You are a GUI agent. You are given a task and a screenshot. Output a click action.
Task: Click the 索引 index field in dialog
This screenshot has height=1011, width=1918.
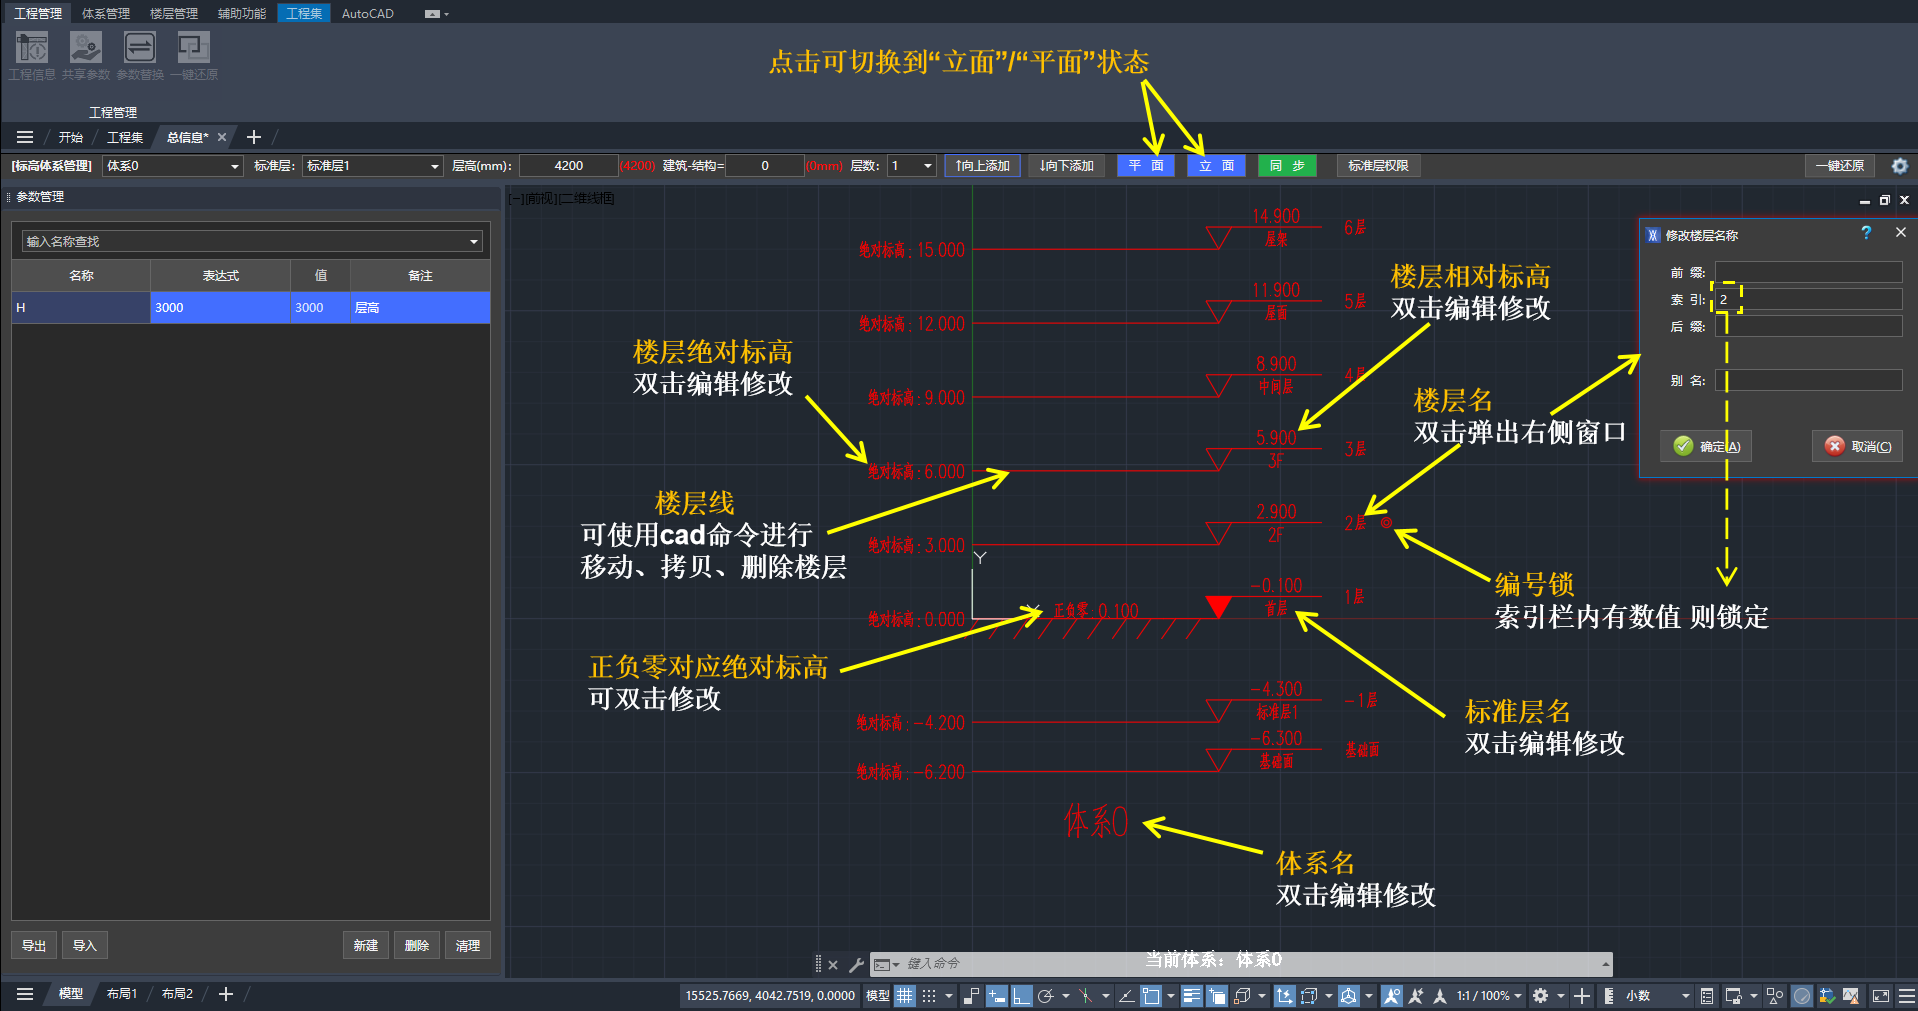coord(1808,299)
